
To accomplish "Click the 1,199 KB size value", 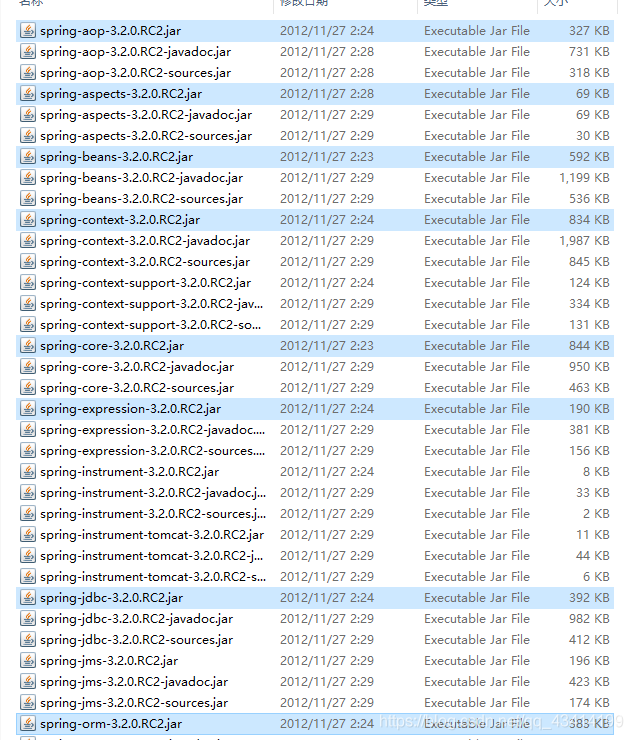I will pos(584,178).
